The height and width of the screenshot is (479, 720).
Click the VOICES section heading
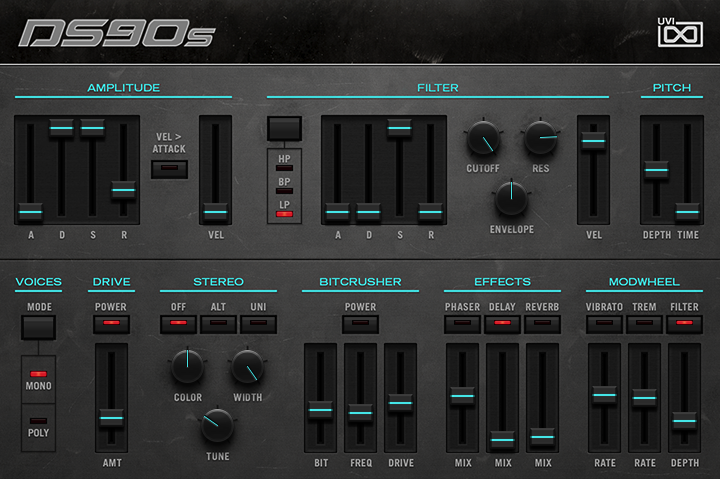click(x=39, y=282)
